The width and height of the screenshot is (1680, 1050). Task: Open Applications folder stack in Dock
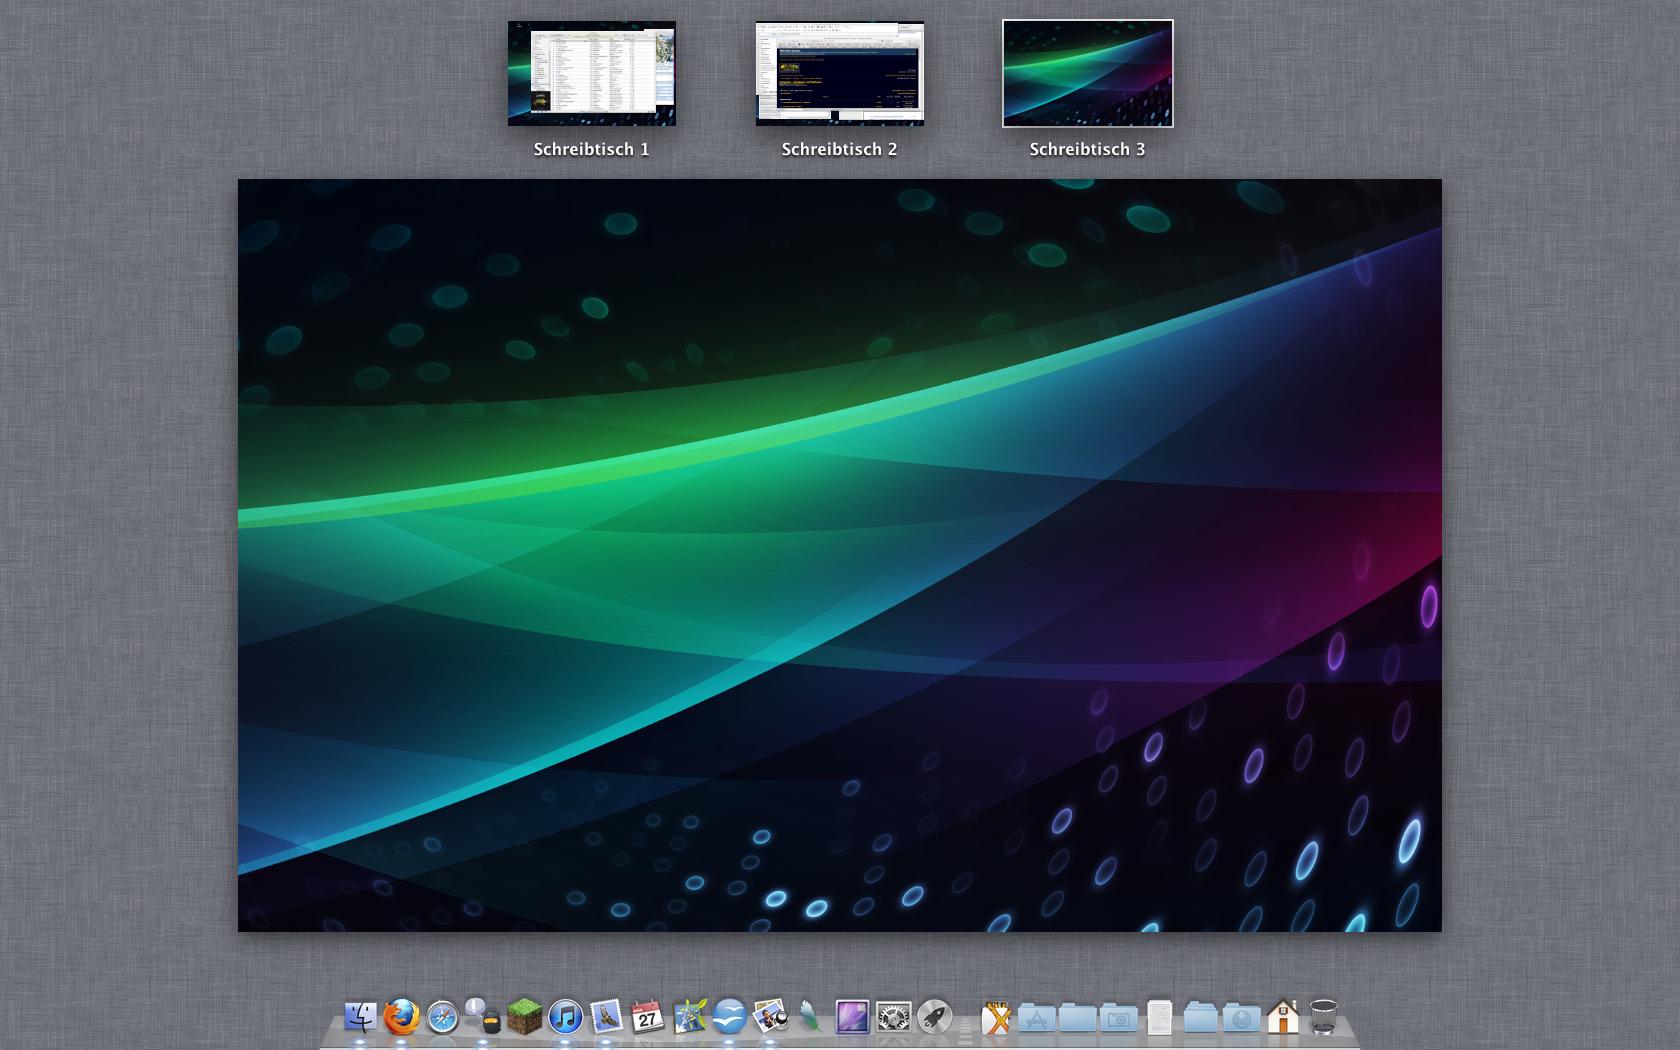(1037, 1018)
